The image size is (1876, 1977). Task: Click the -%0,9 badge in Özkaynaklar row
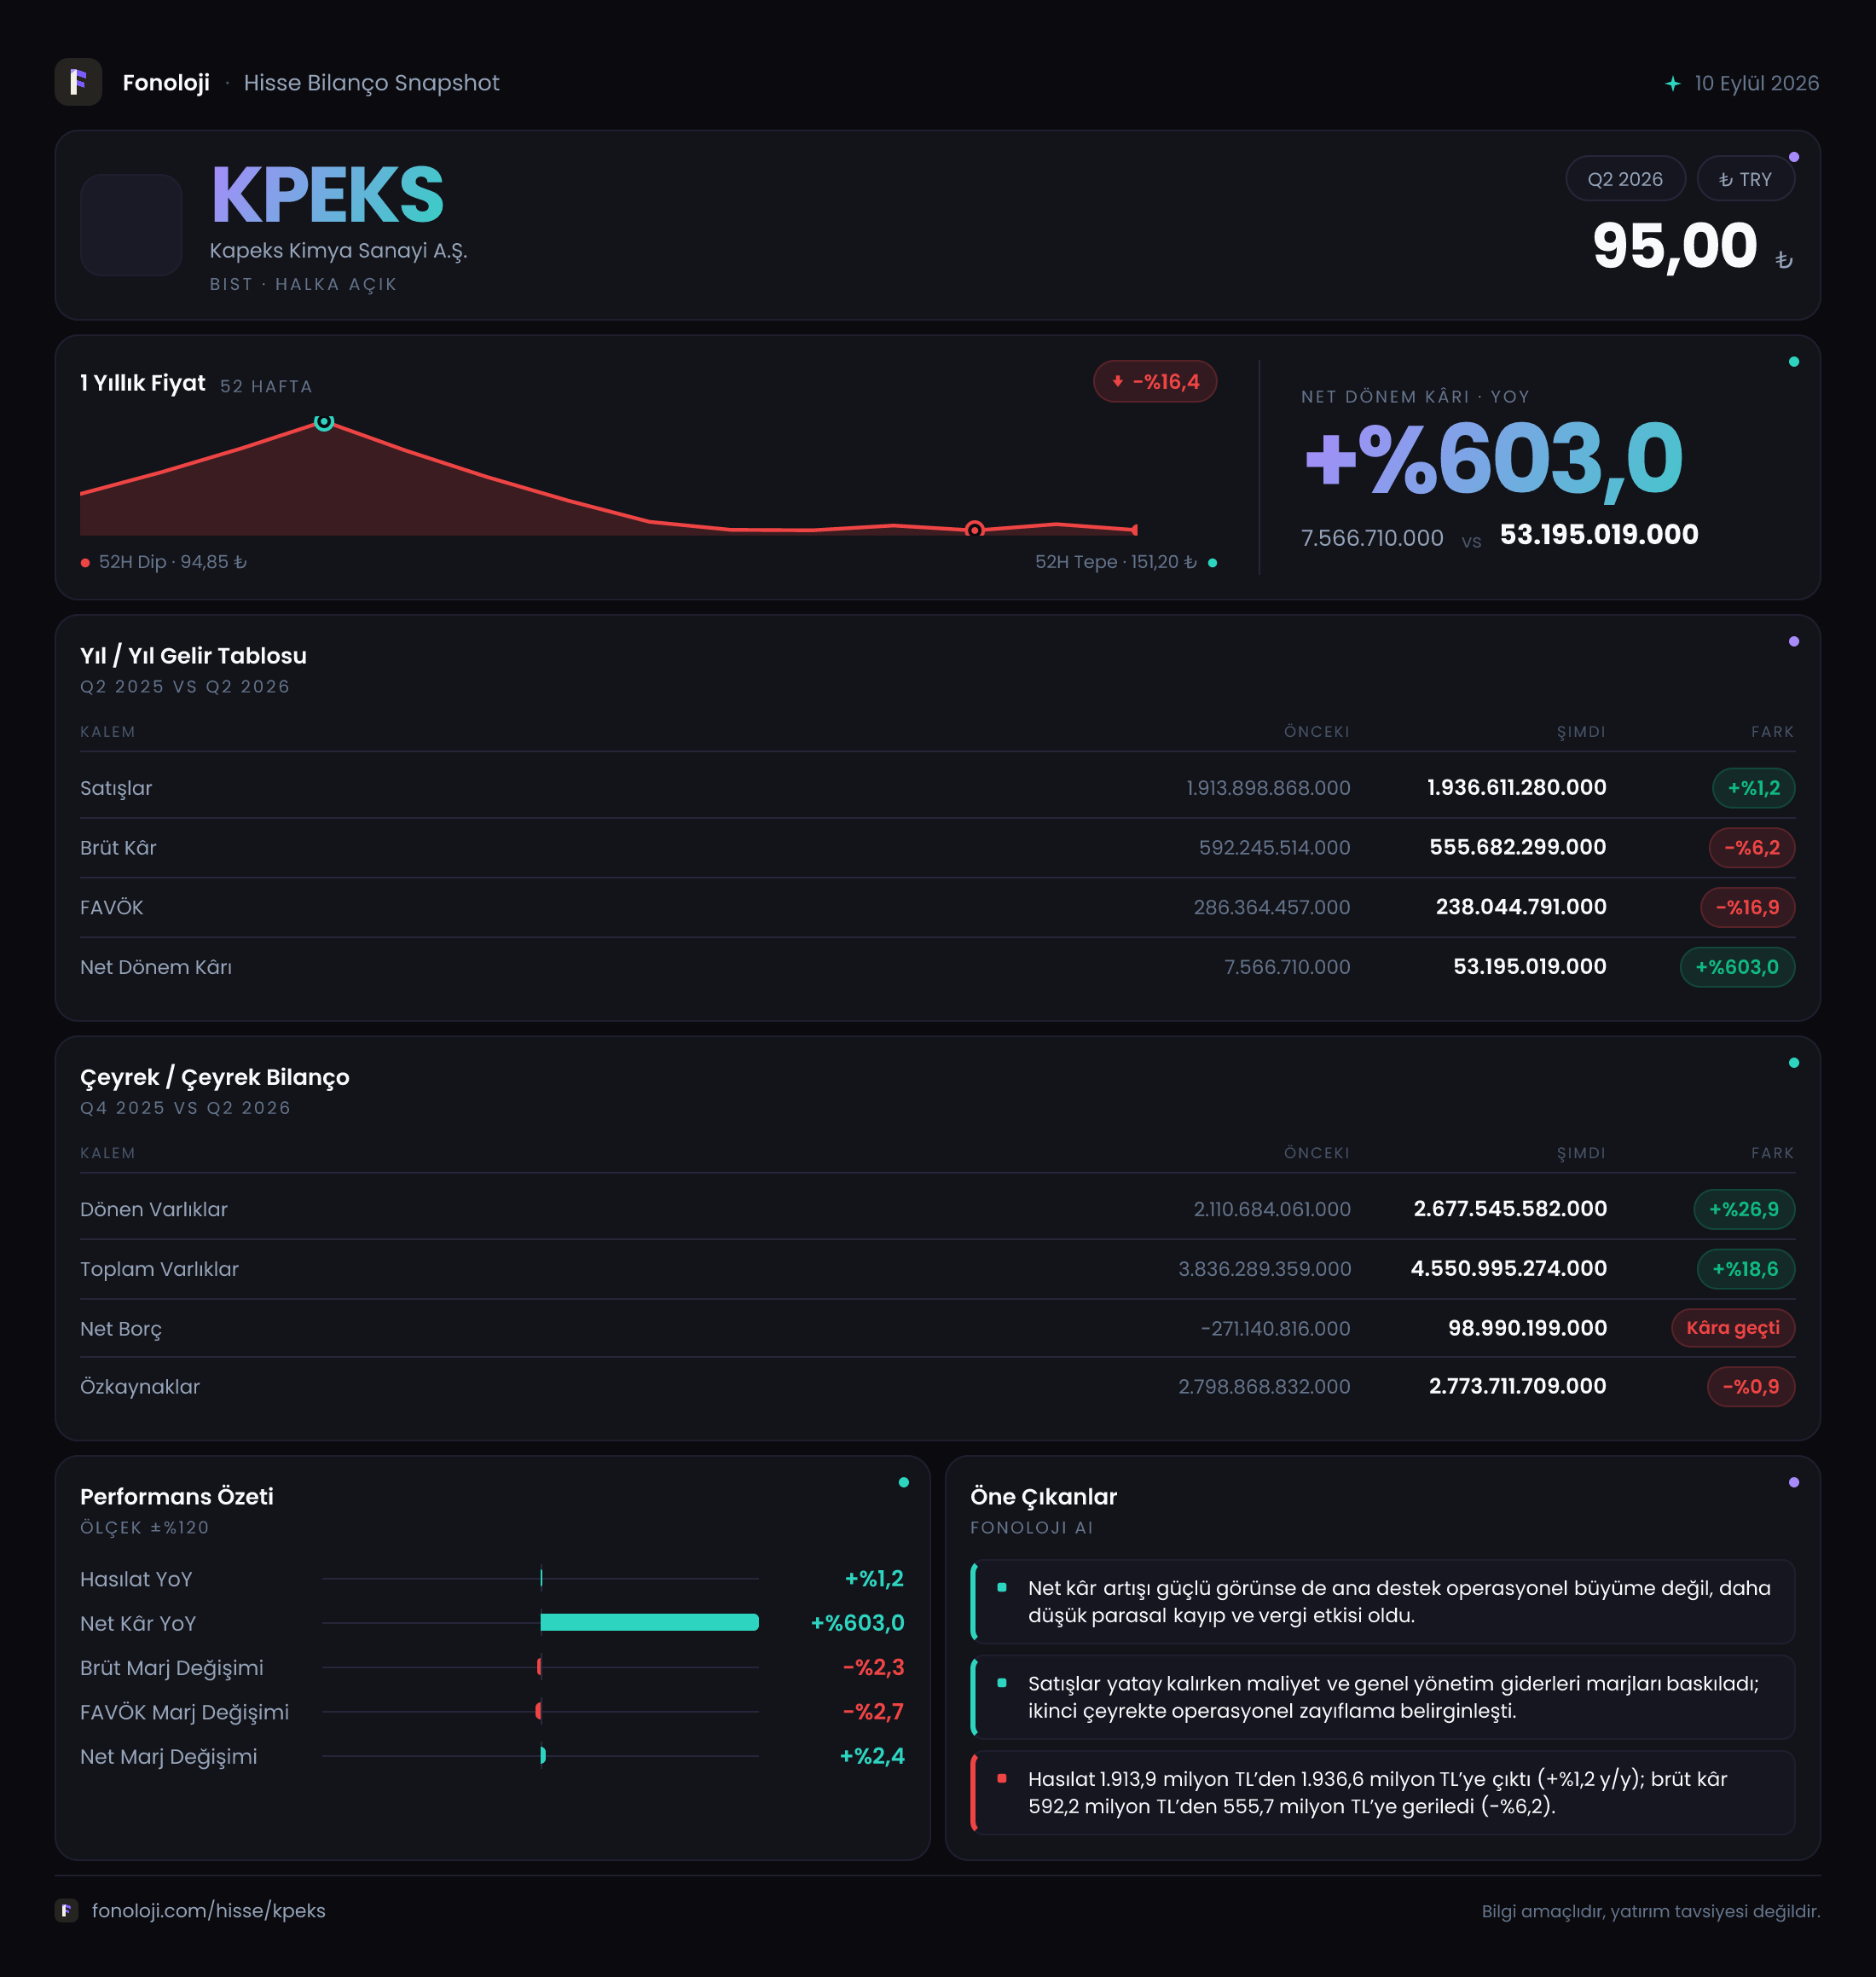point(1750,1386)
